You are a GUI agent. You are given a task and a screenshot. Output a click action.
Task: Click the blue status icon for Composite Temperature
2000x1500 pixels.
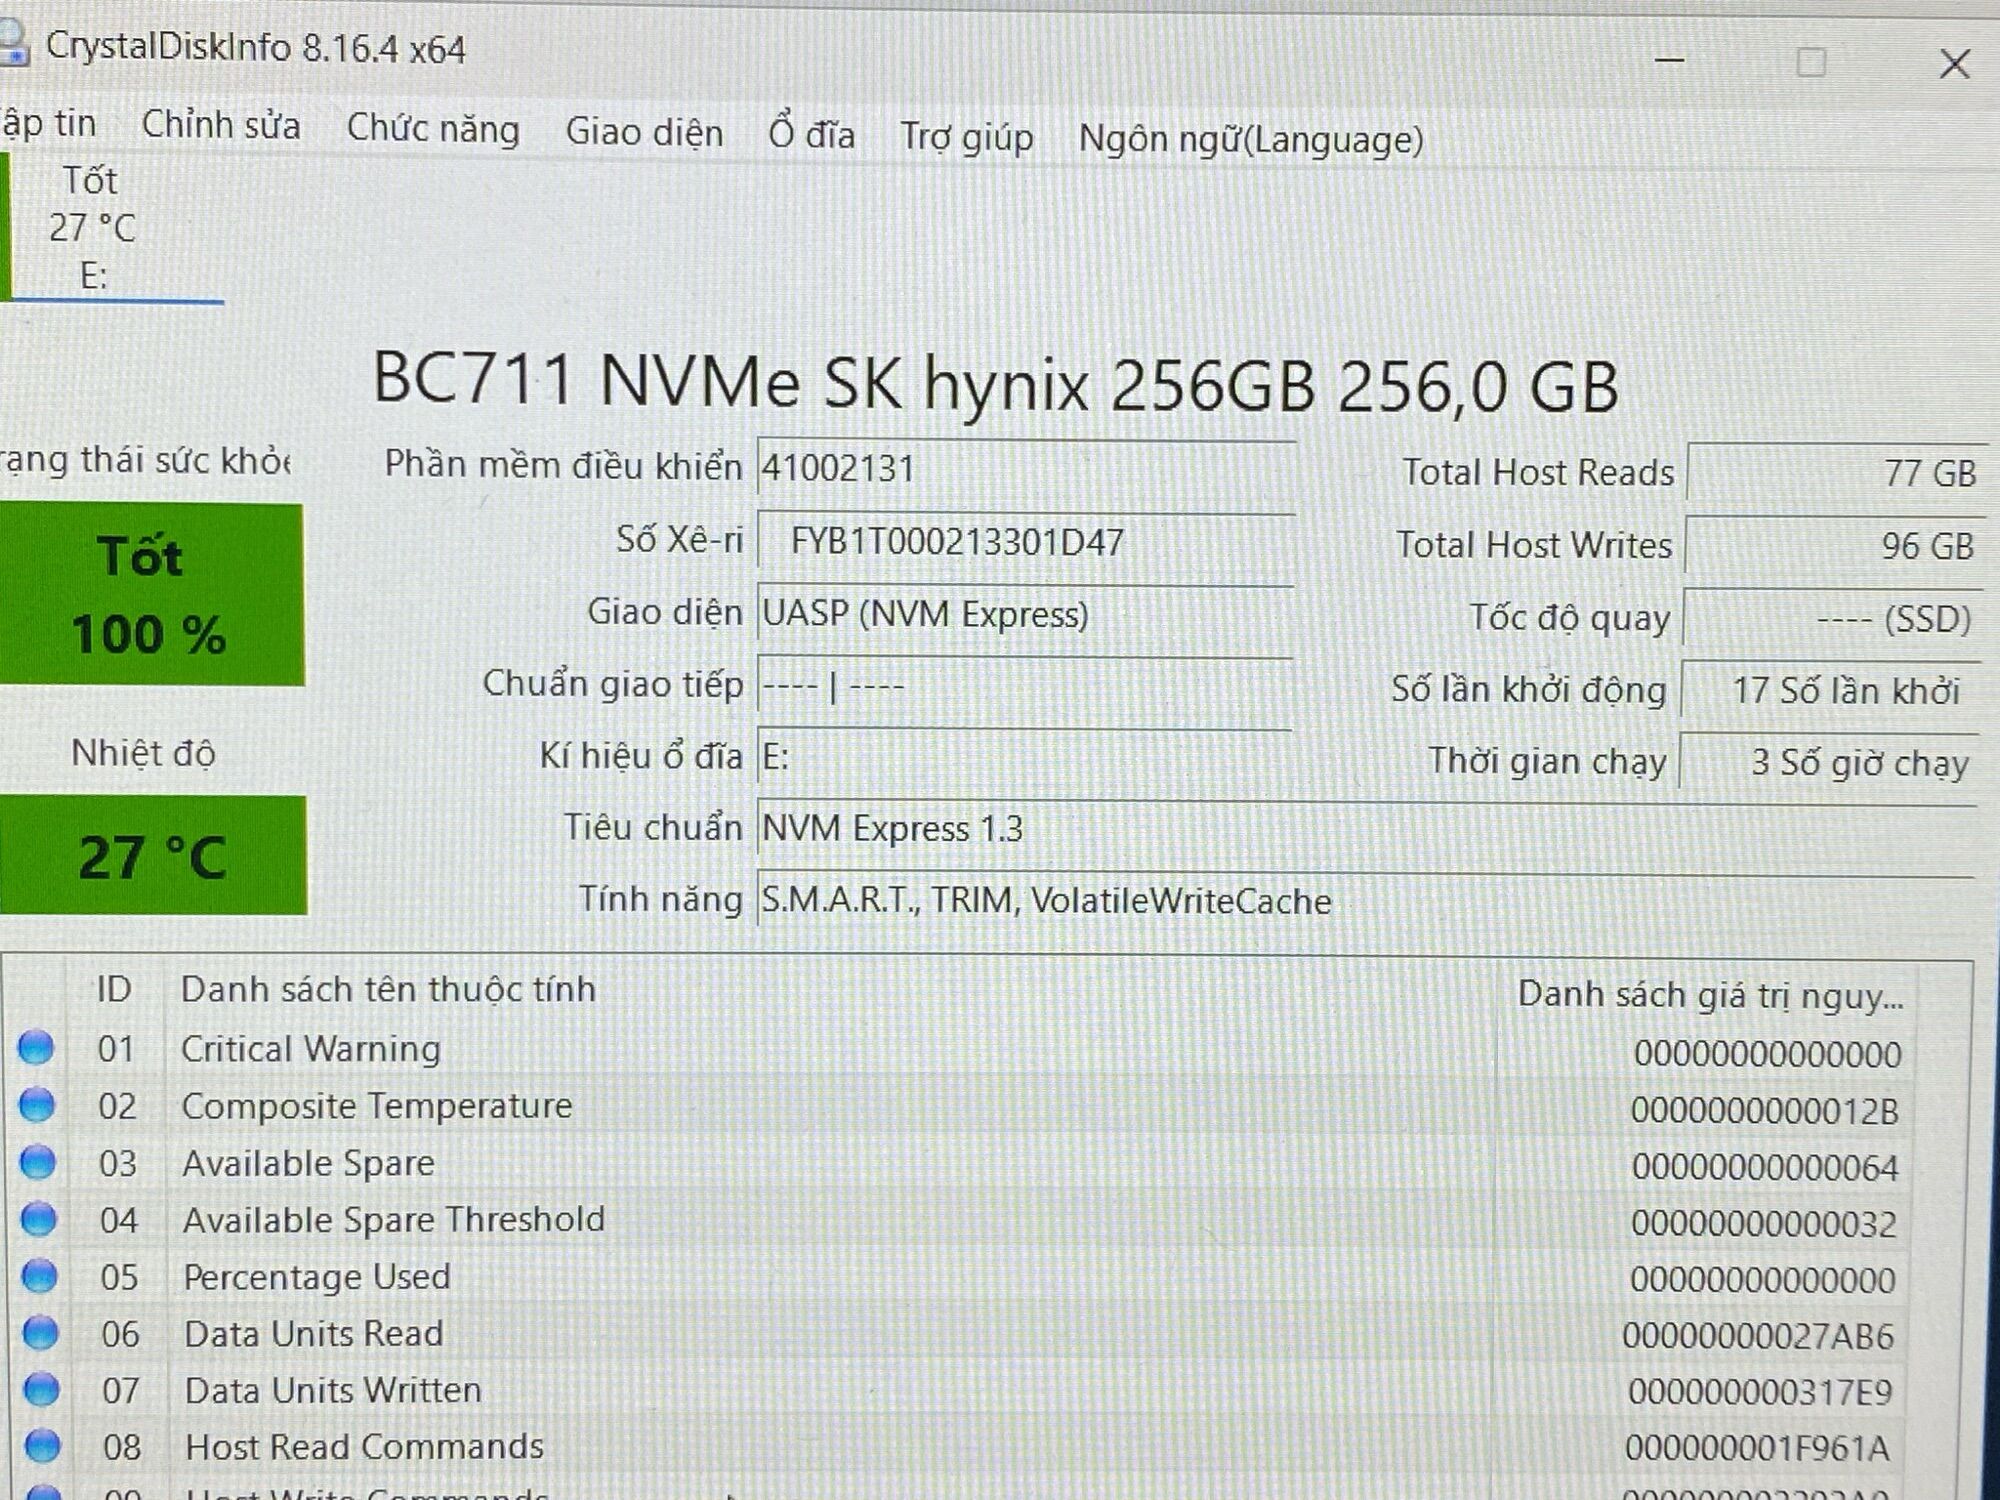pos(38,1104)
